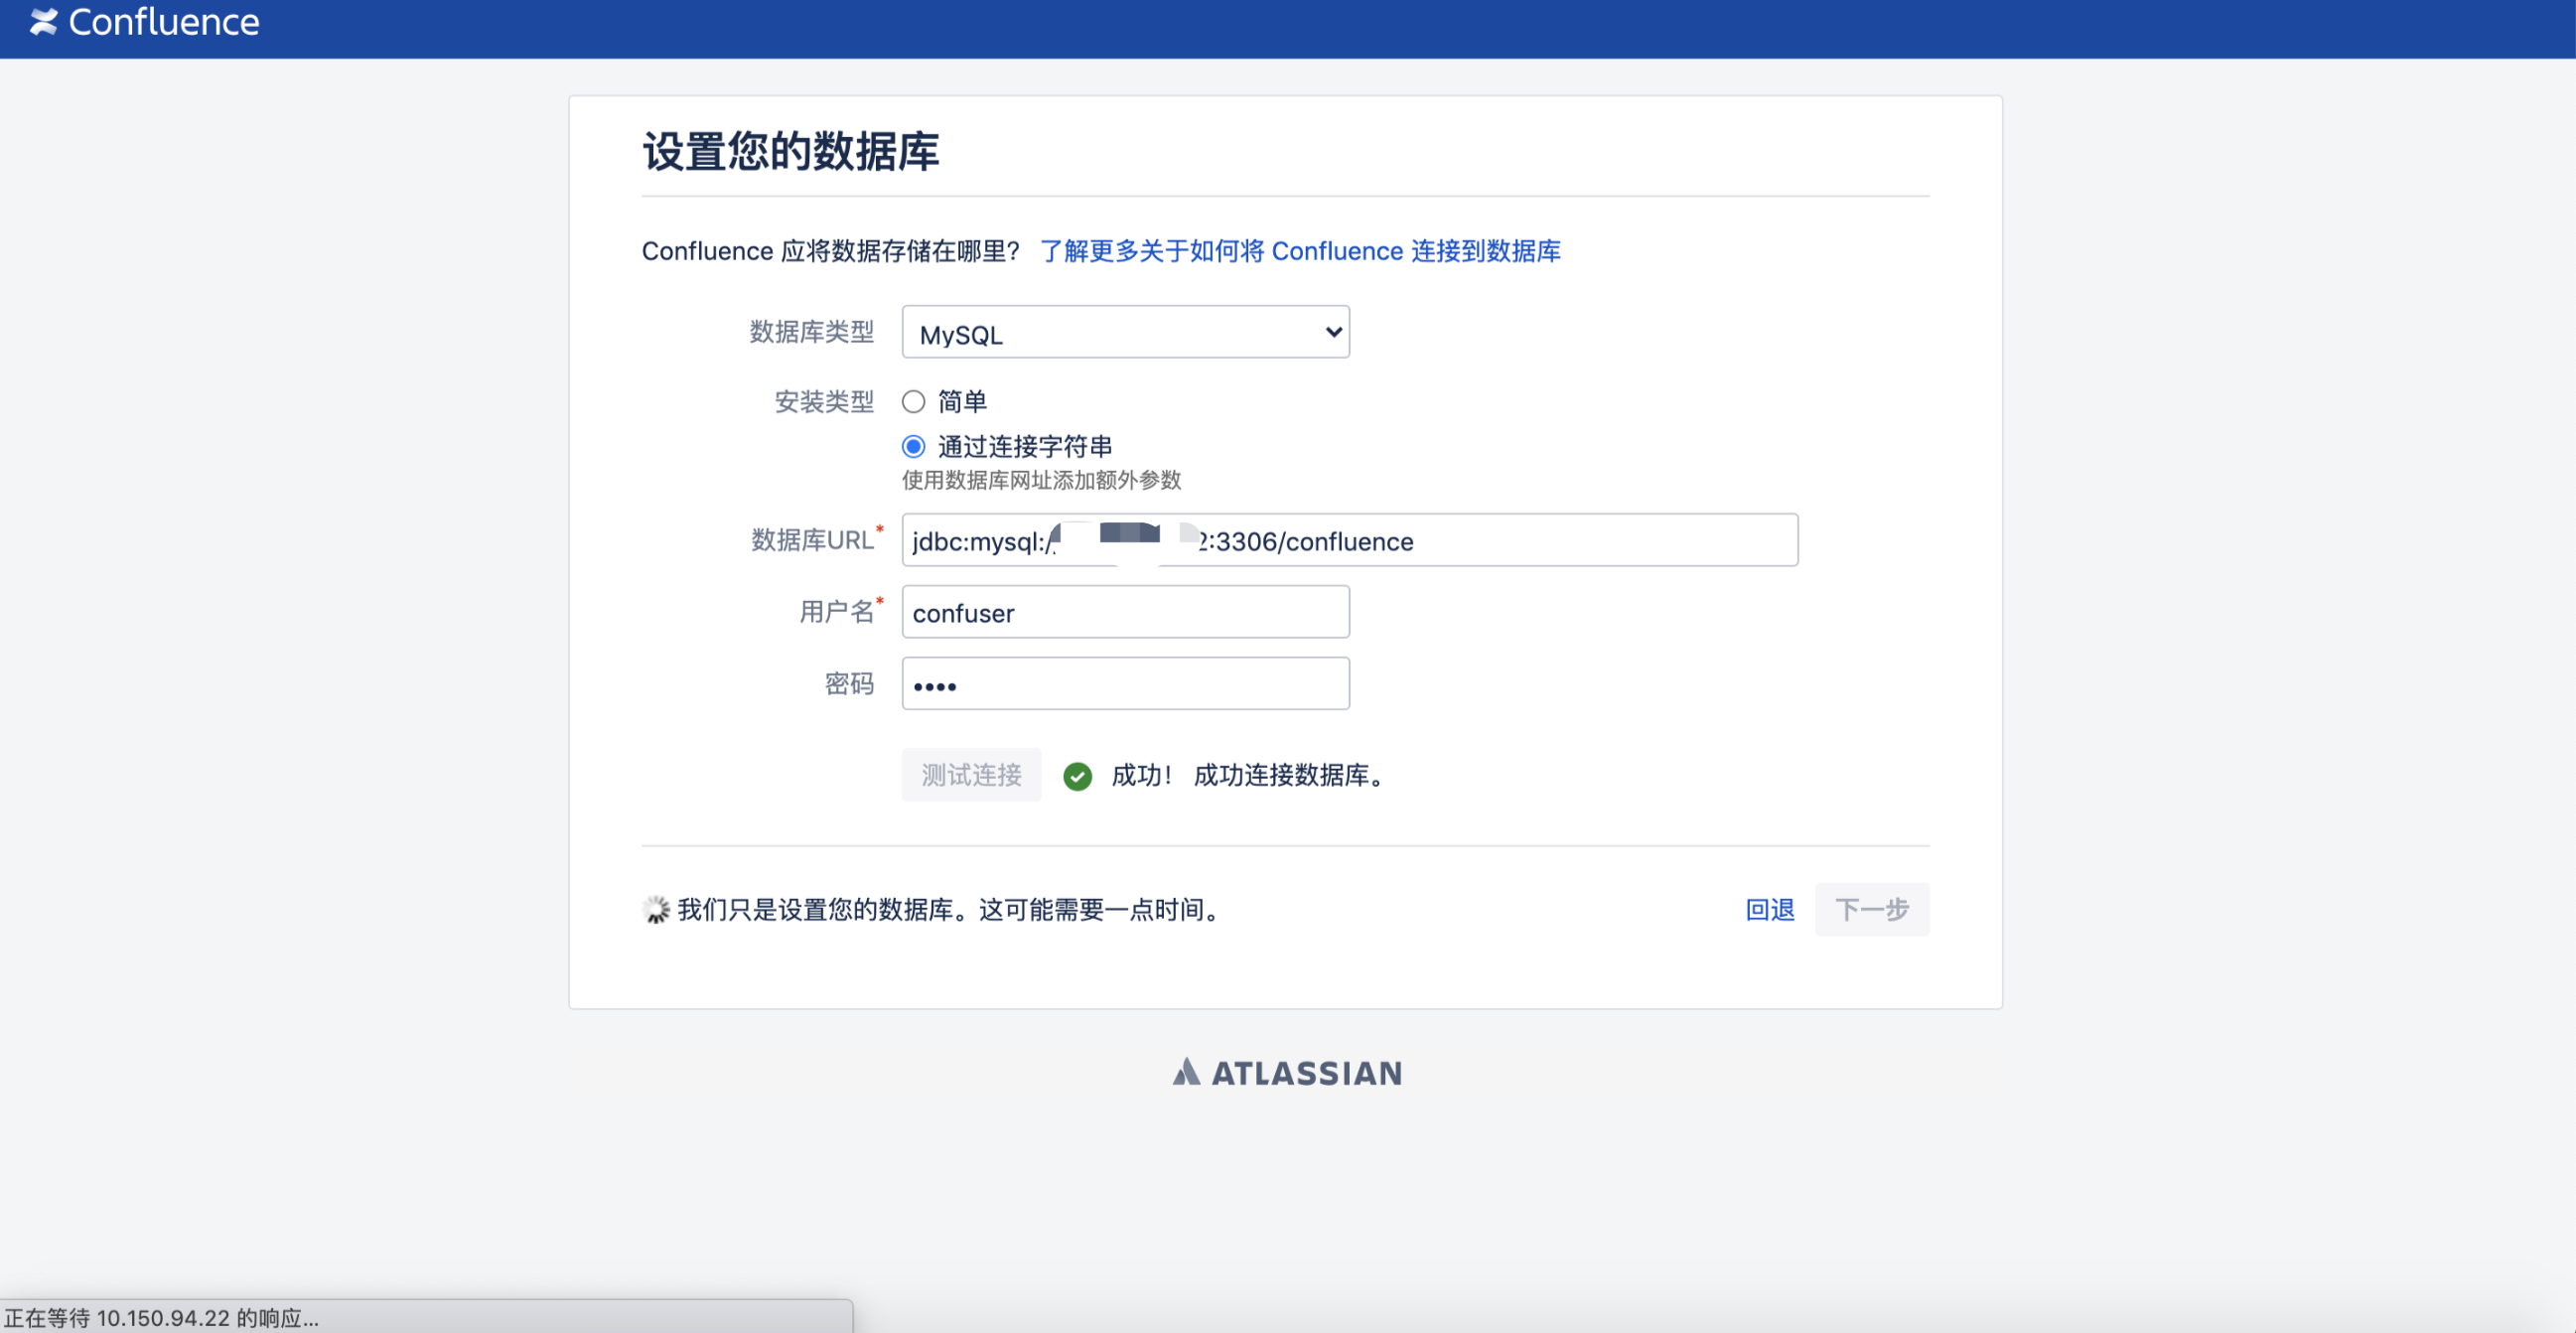Click the username field containing confuser
Image resolution: width=2576 pixels, height=1333 pixels.
(x=1124, y=612)
